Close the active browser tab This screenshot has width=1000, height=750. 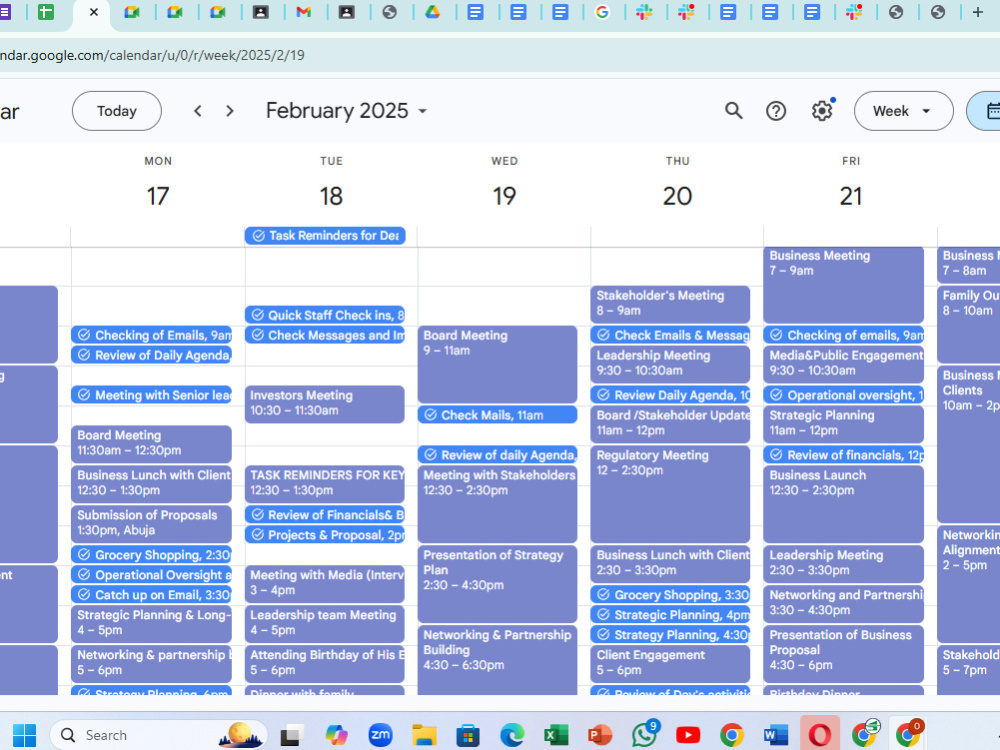pos(94,12)
